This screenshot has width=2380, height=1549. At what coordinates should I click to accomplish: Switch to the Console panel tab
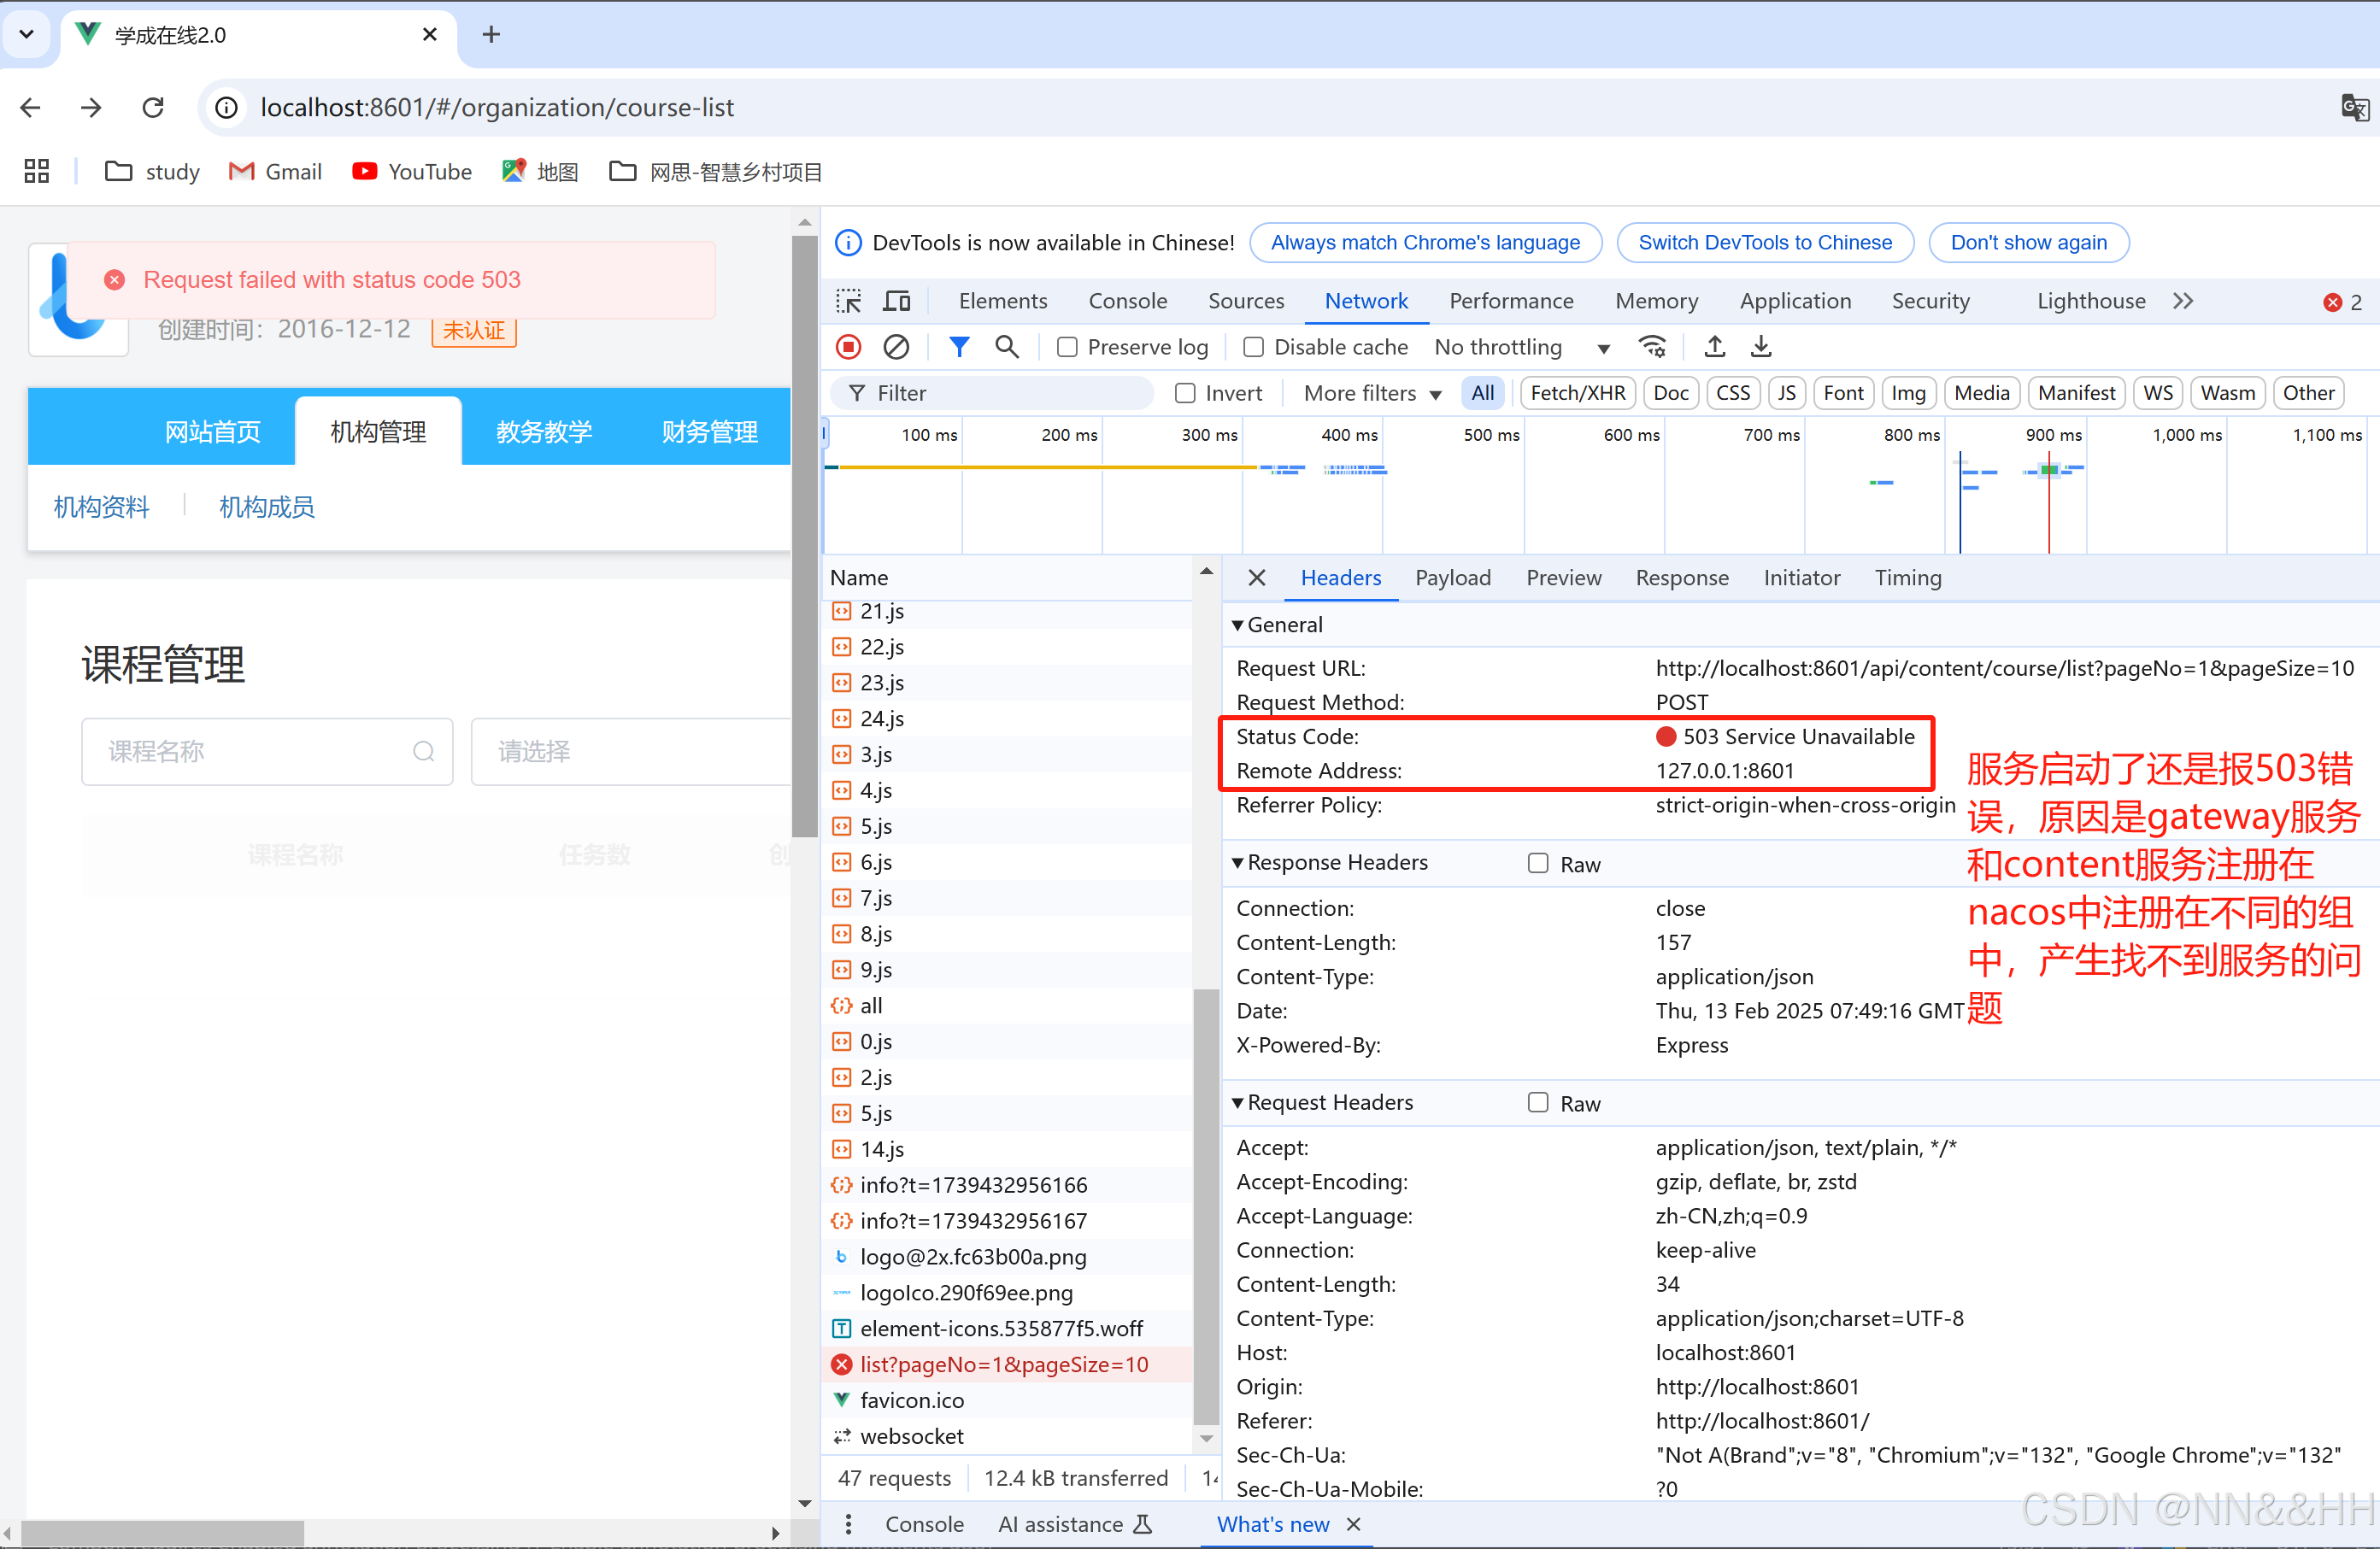coord(1127,301)
